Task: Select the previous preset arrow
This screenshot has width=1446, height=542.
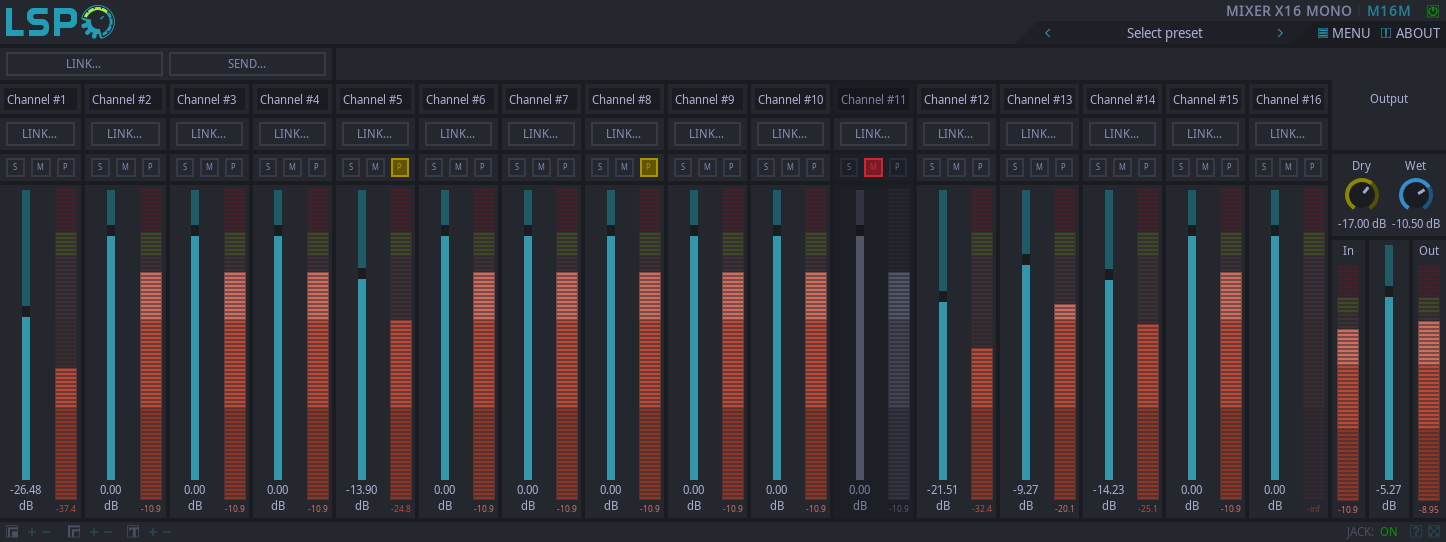Action: (x=1047, y=33)
